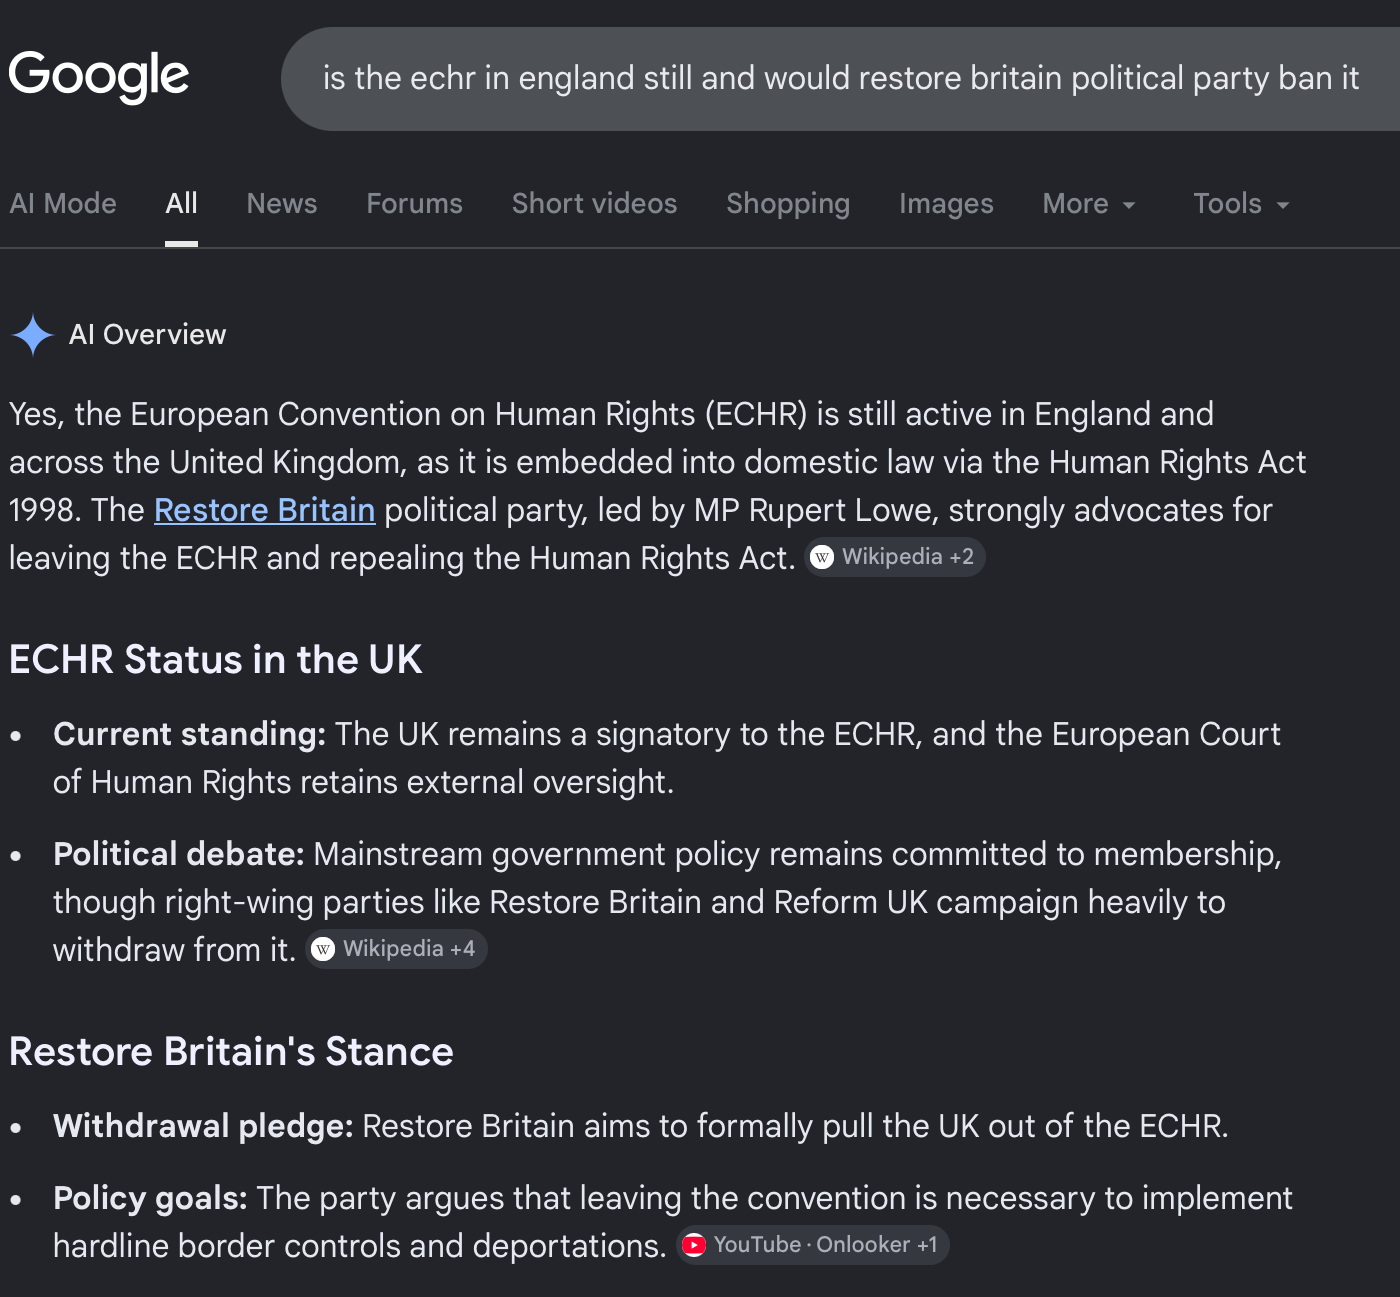Click the ECHR Status in the UK heading
The image size is (1400, 1297).
(216, 660)
